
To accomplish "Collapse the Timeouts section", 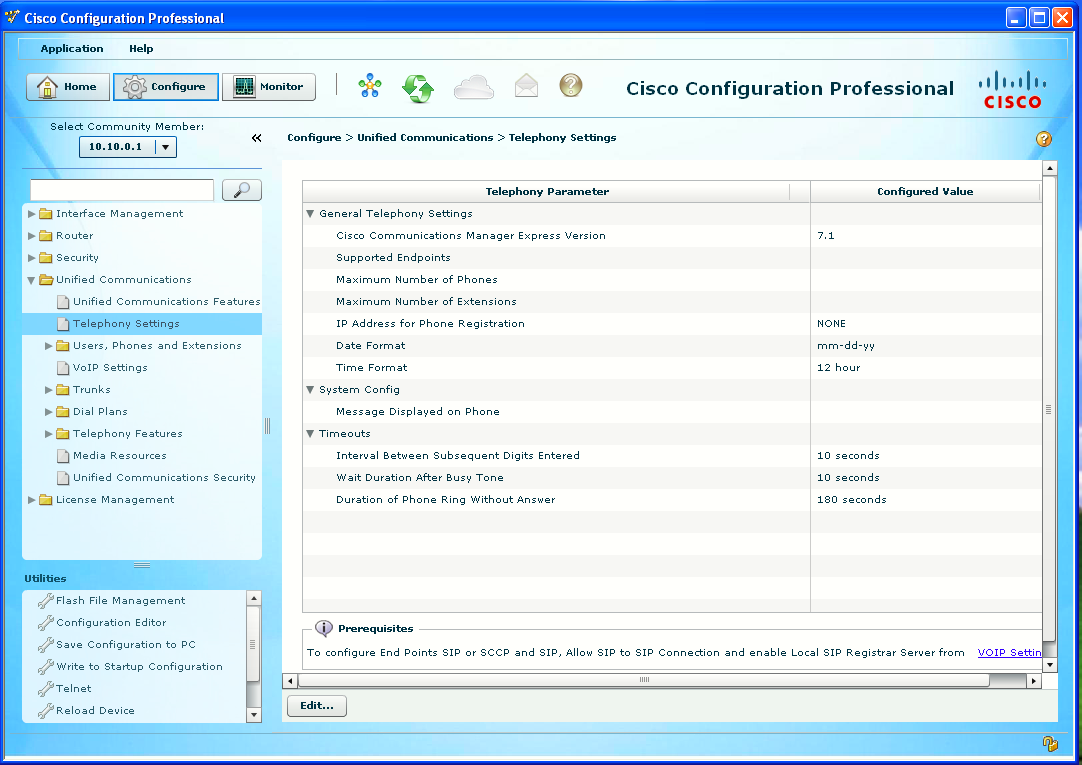I will (x=311, y=434).
